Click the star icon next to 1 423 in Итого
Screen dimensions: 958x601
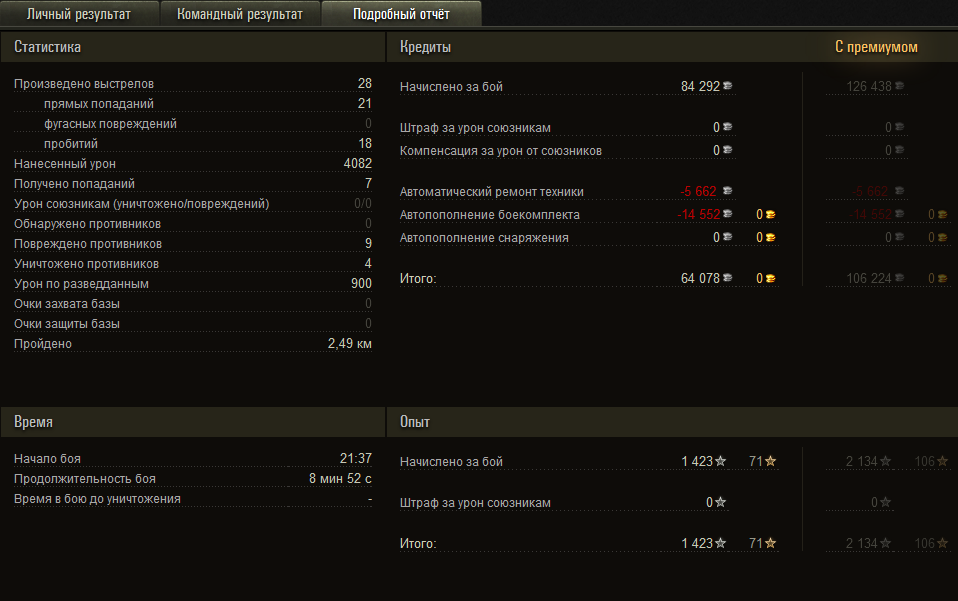click(721, 543)
